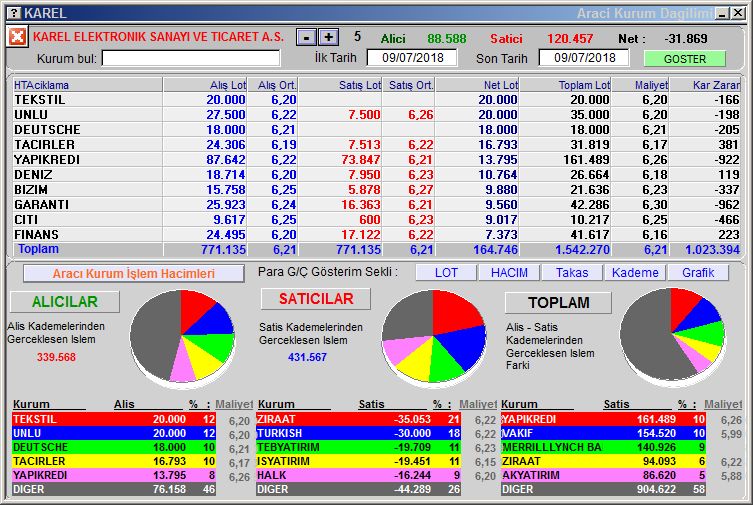
Task: Click the pink AKYATIRIM total legend row
Action: [603, 475]
